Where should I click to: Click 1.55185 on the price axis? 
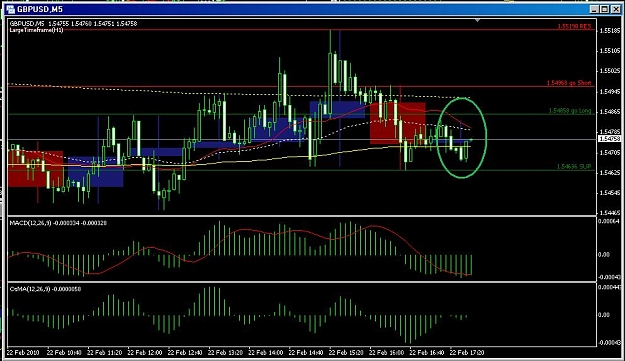coord(610,30)
